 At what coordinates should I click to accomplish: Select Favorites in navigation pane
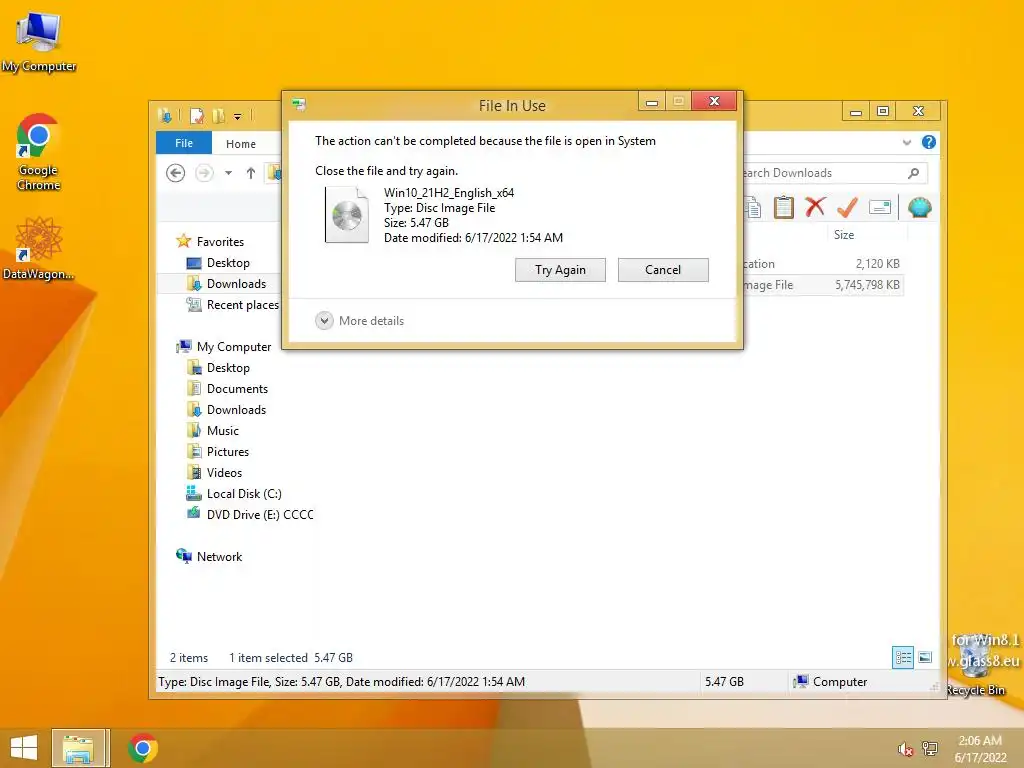220,242
